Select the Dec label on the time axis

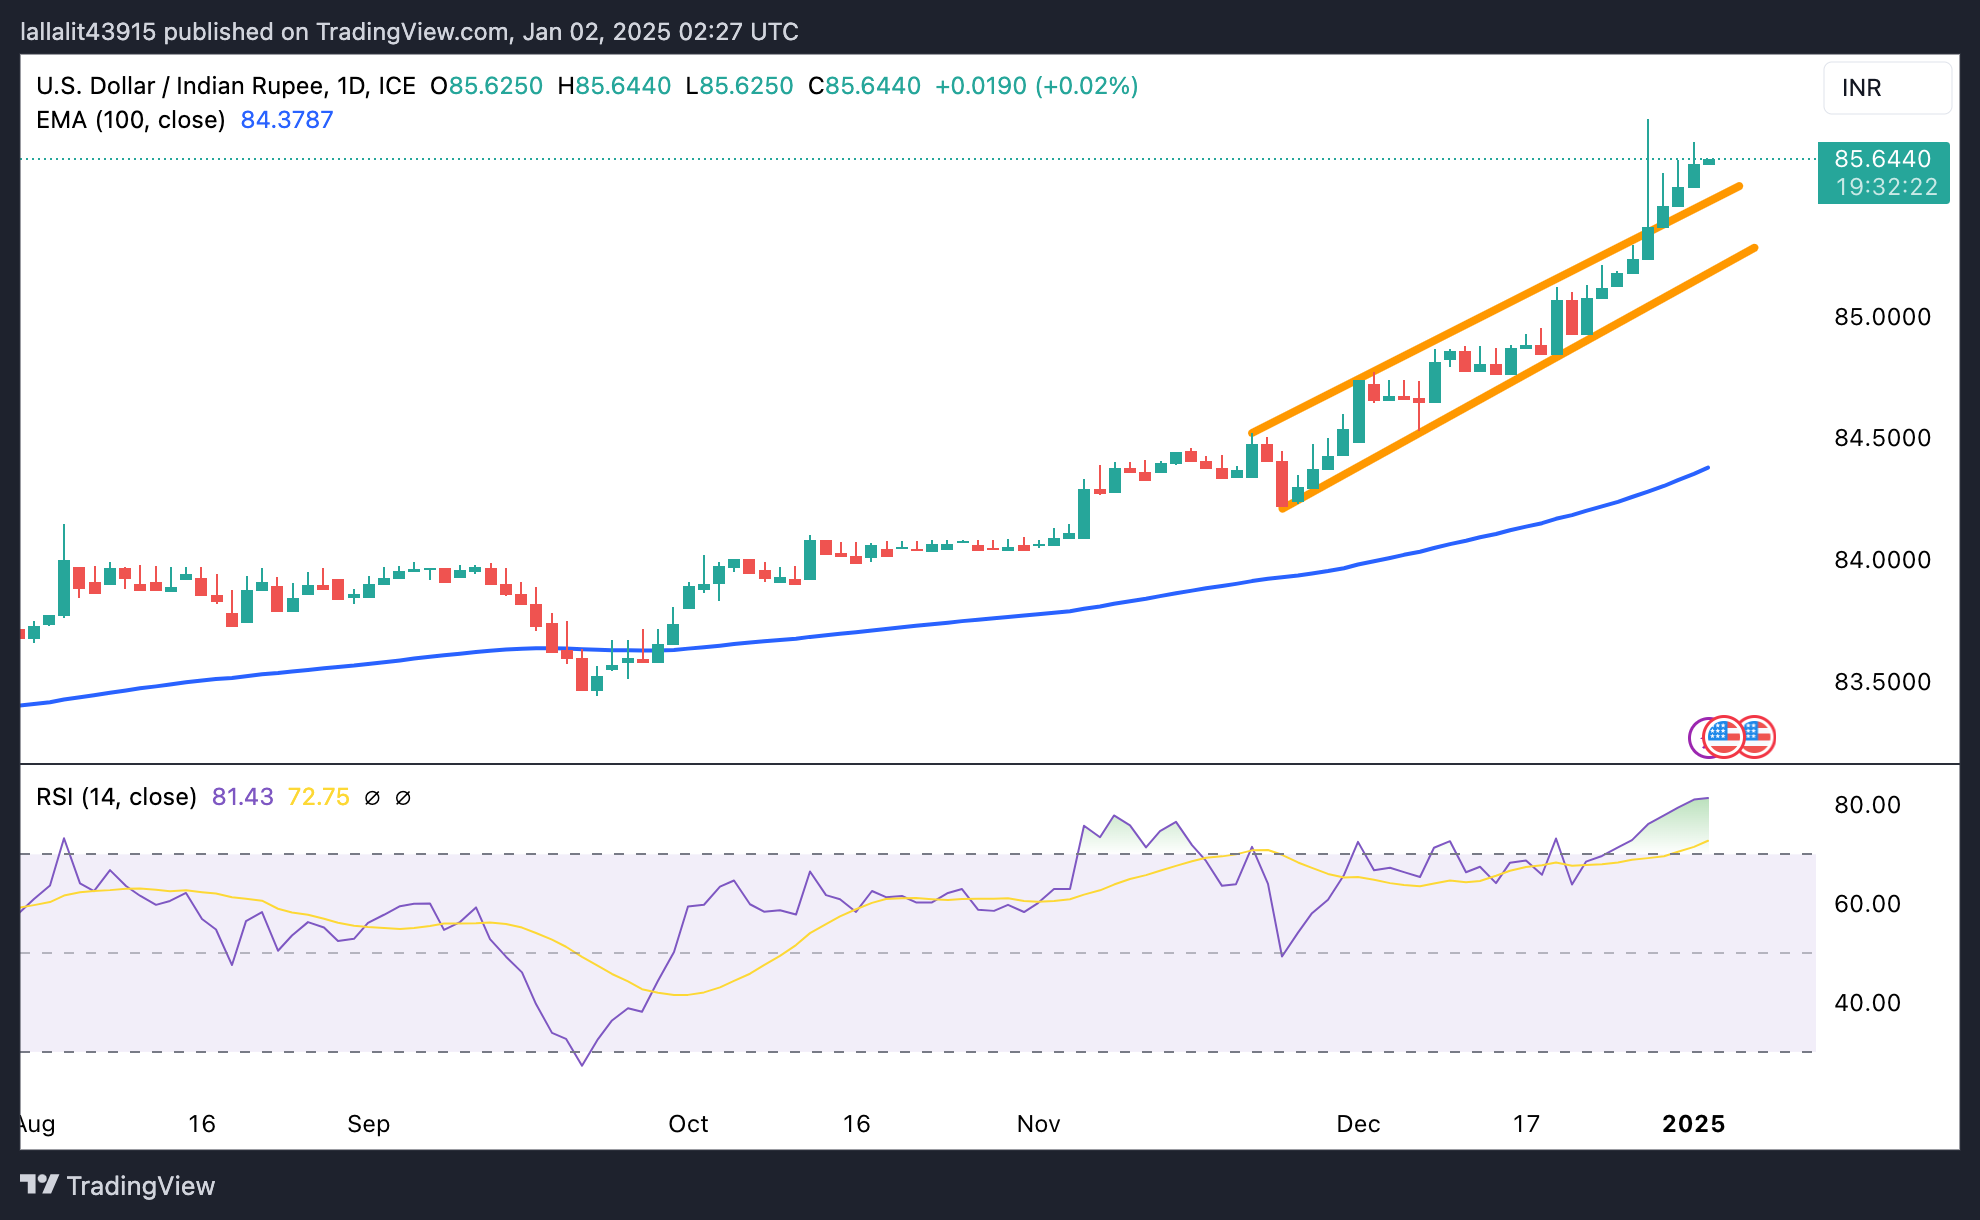tap(1358, 1124)
